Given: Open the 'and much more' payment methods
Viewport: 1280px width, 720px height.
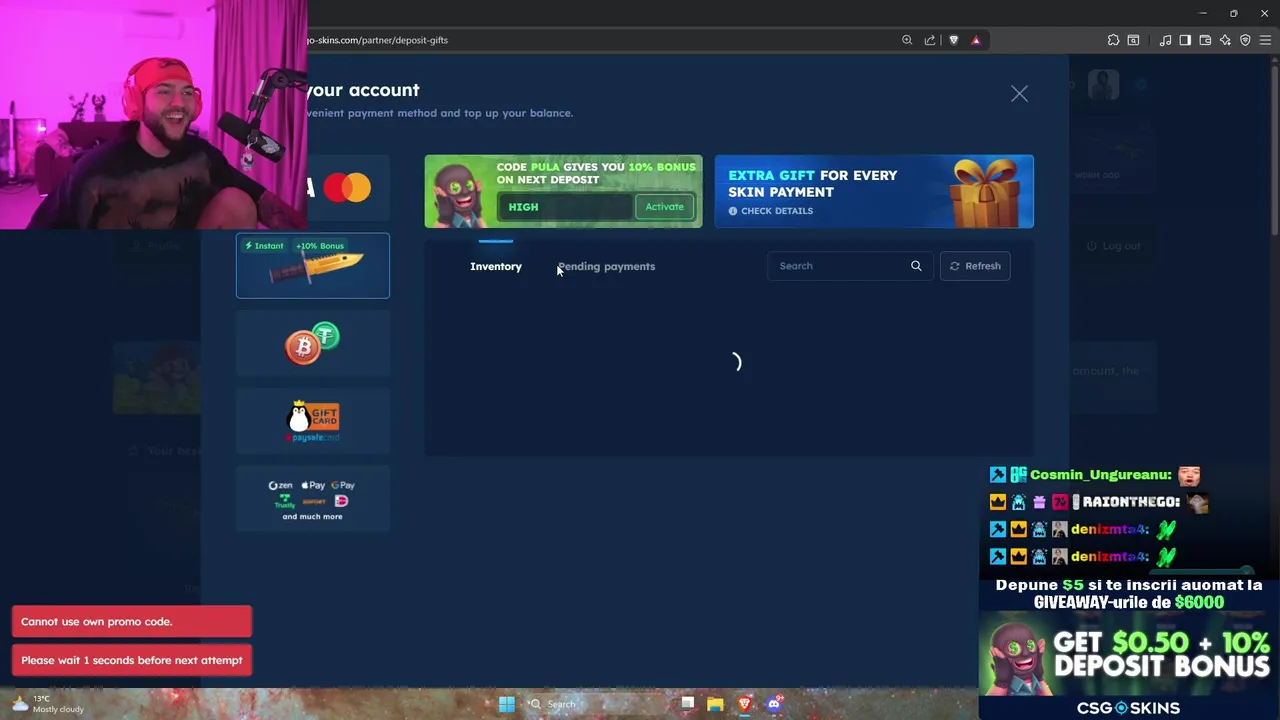Looking at the screenshot, I should (313, 499).
